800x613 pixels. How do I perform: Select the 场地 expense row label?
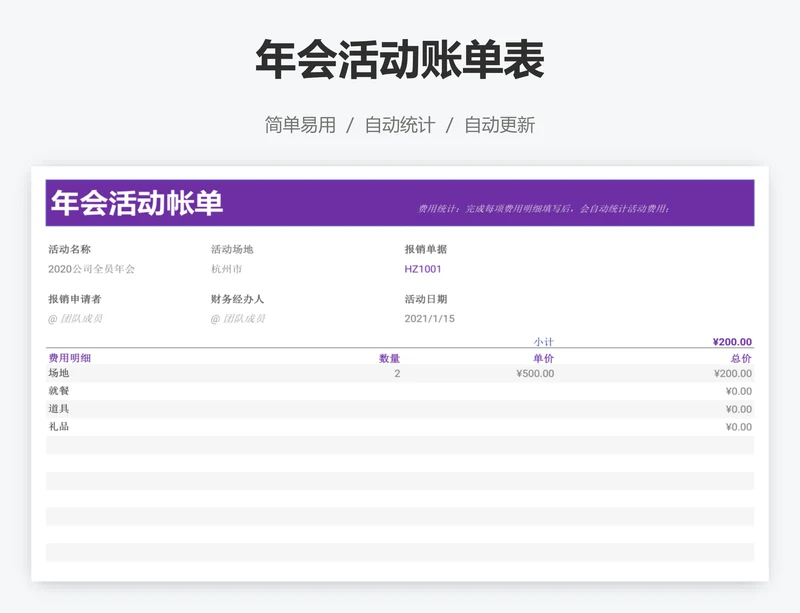(59, 373)
